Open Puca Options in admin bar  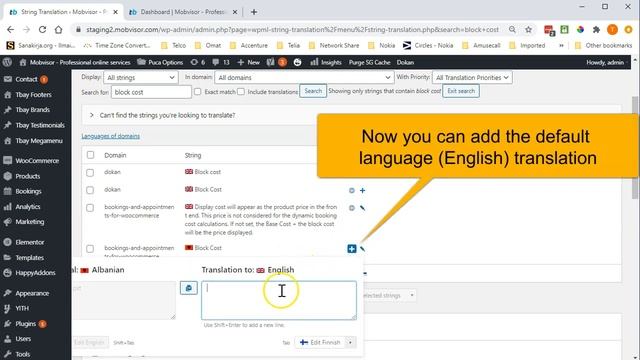click(x=160, y=62)
